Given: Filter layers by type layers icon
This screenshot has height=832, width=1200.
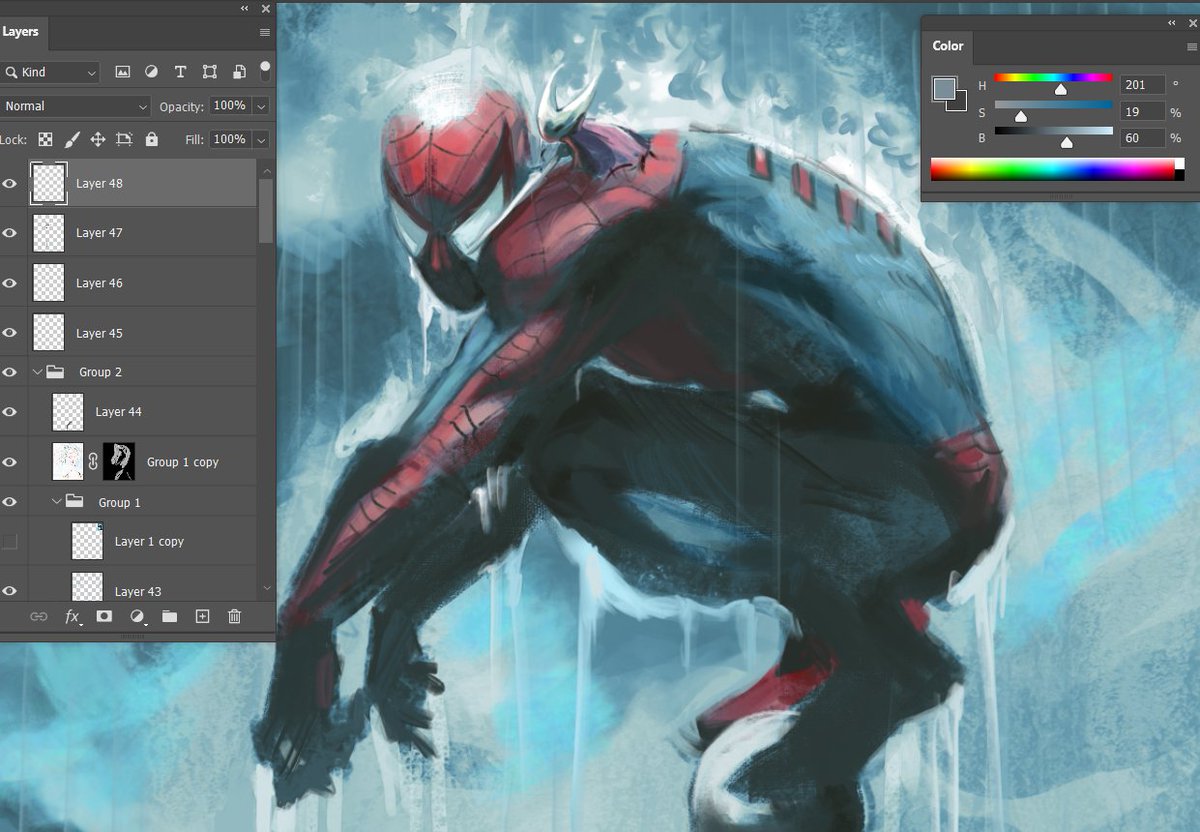Looking at the screenshot, I should pos(180,72).
